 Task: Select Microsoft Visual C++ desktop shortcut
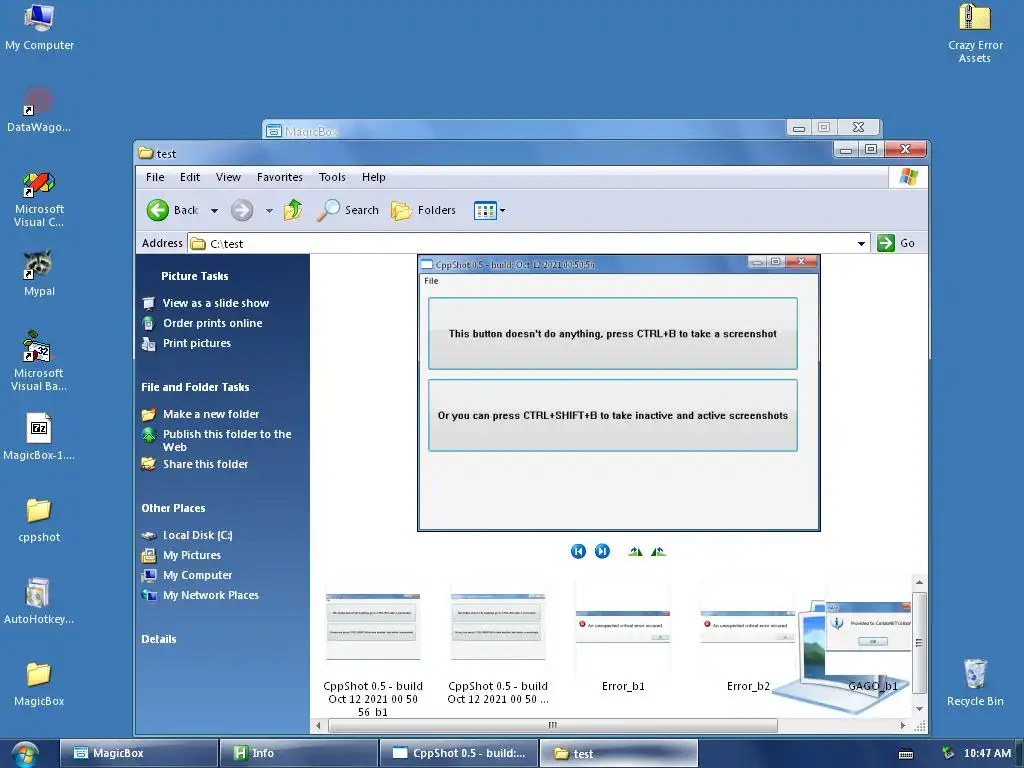(39, 199)
